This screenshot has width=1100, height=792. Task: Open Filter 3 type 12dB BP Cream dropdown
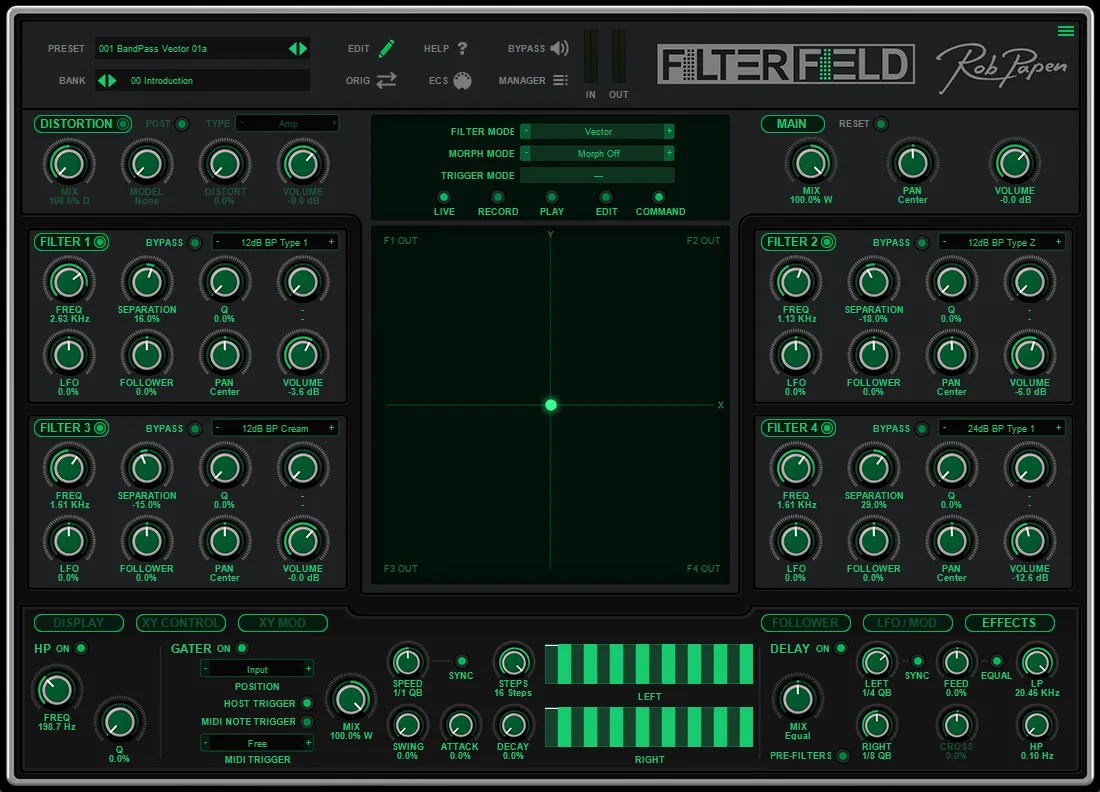tap(275, 428)
